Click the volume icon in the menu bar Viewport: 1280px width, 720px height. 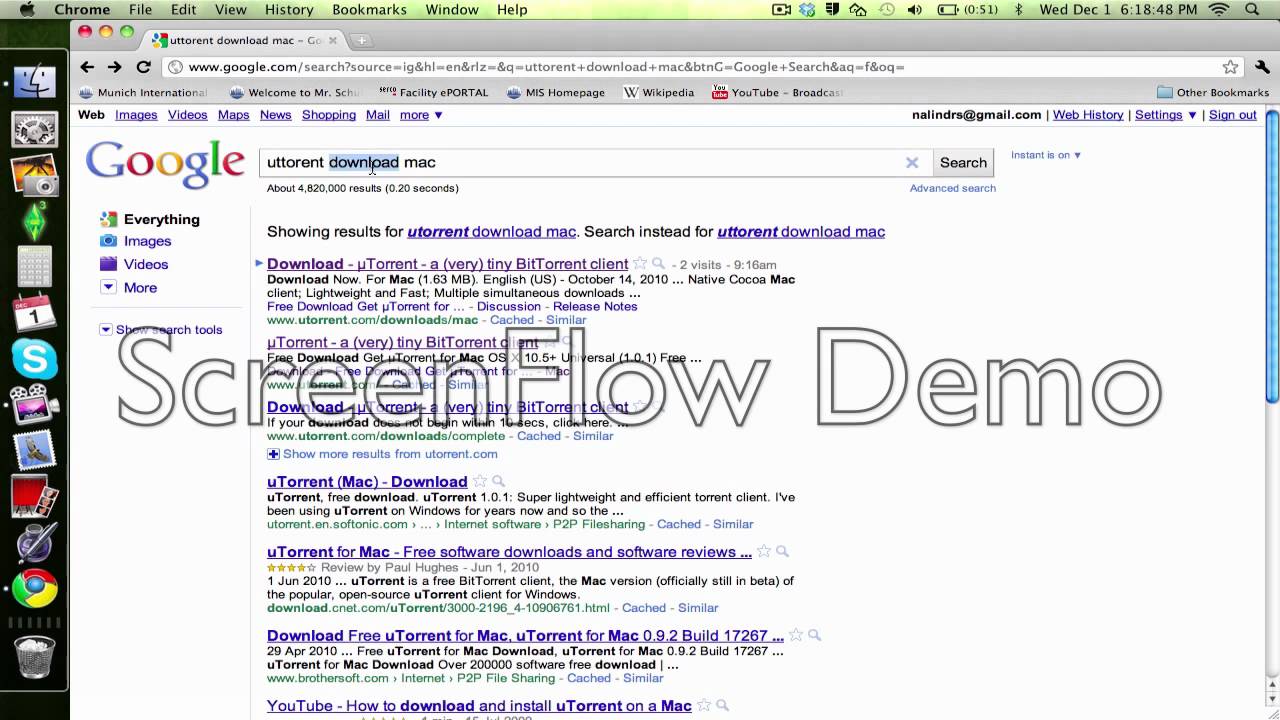[914, 9]
